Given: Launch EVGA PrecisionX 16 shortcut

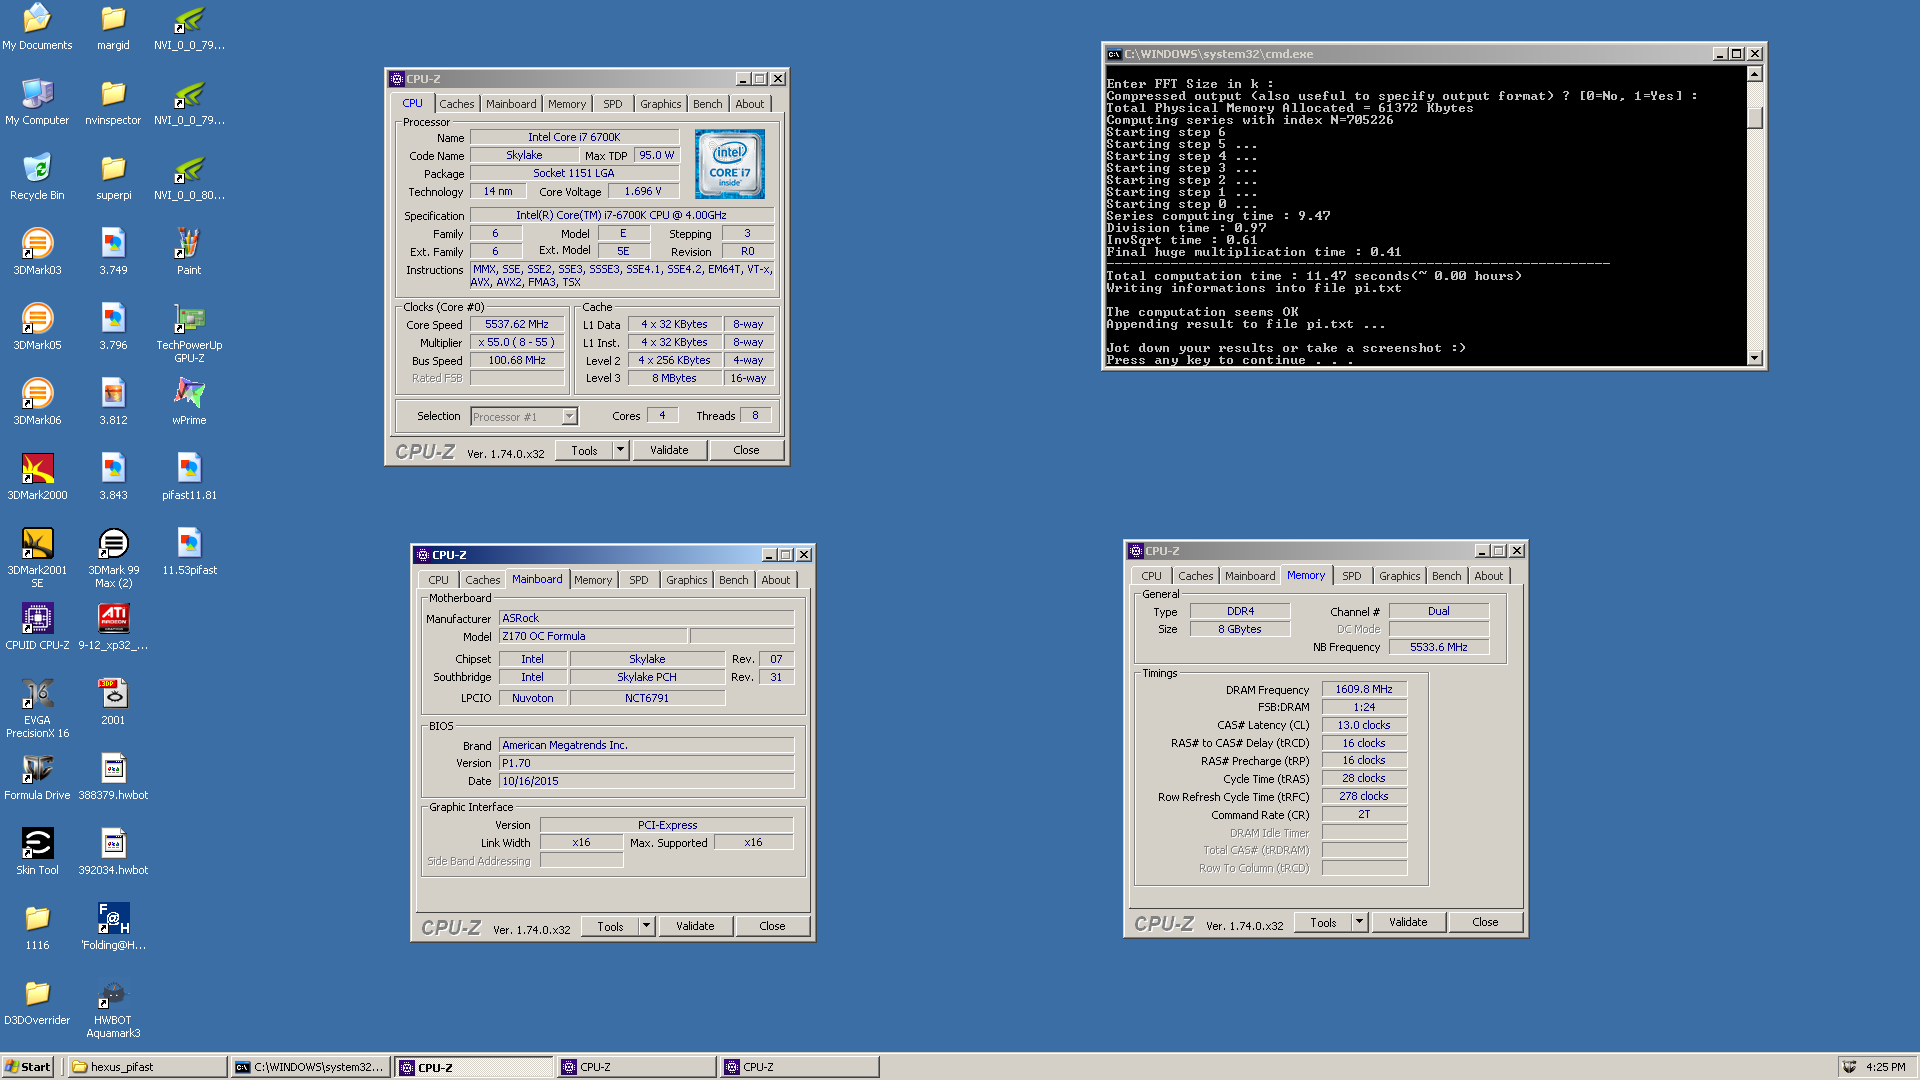Looking at the screenshot, I should [37, 708].
